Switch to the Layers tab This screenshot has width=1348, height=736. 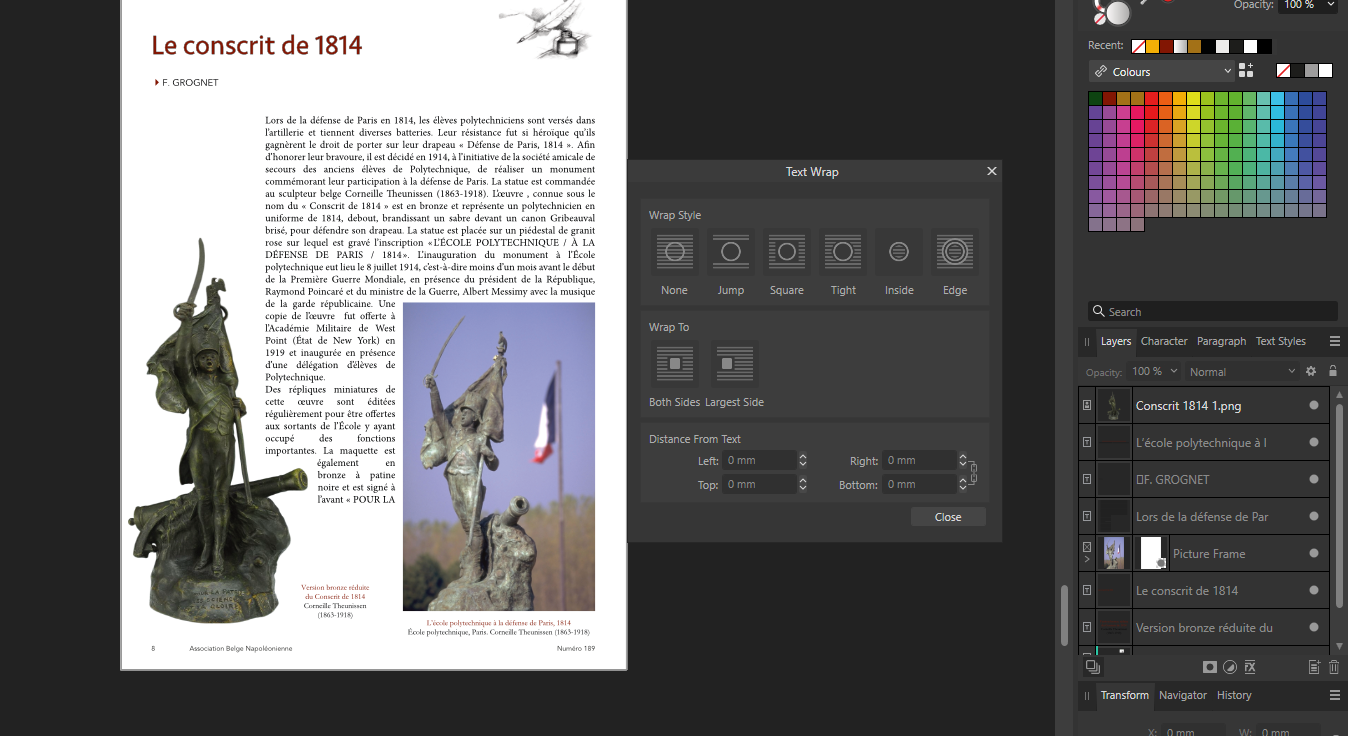(x=1116, y=341)
